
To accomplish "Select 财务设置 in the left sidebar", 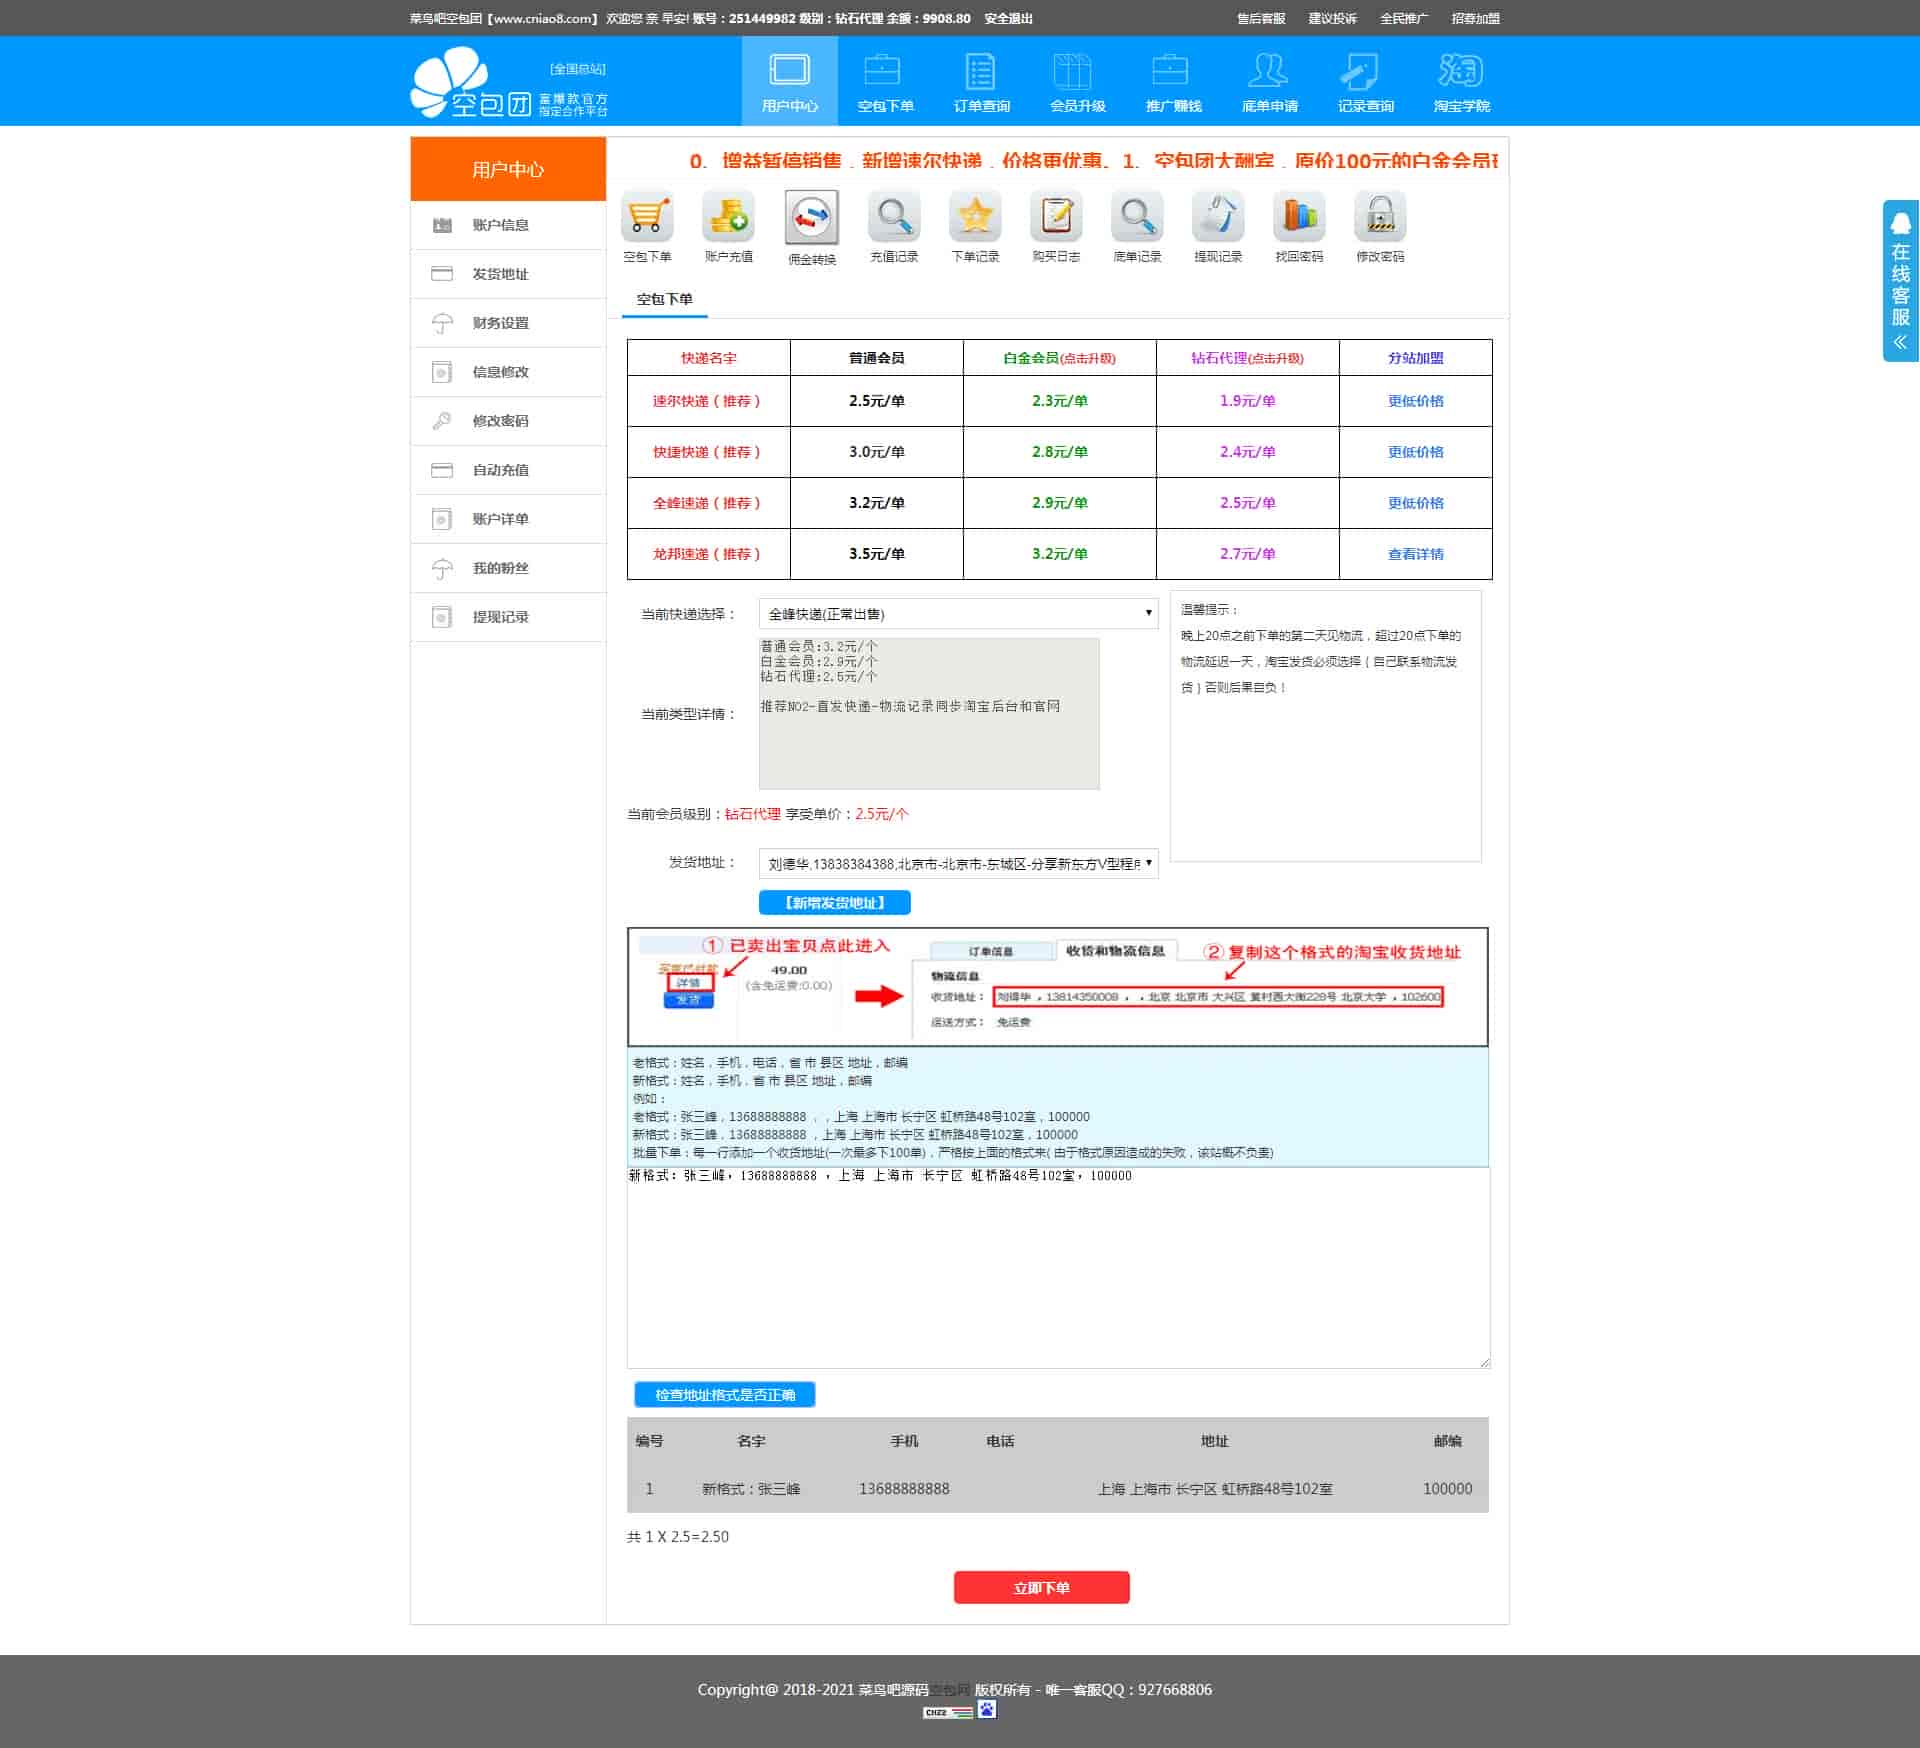I will [x=501, y=323].
